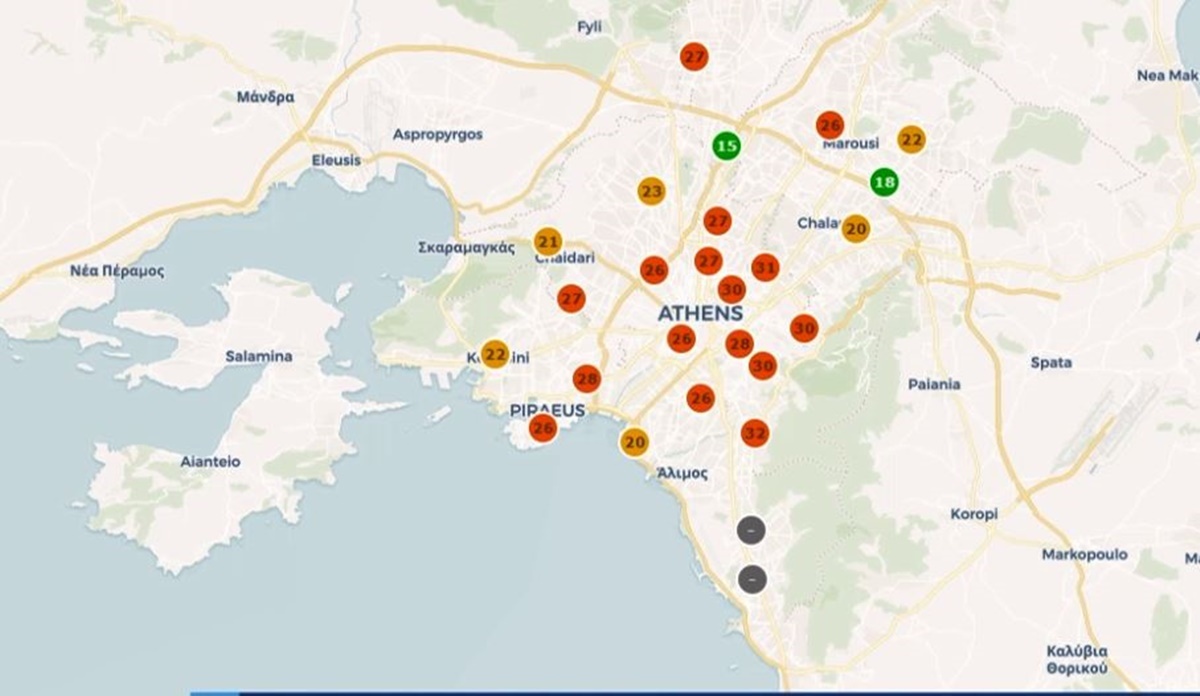Click the orange 21 marker near Chaidari
The width and height of the screenshot is (1200, 696).
pyautogui.click(x=548, y=240)
